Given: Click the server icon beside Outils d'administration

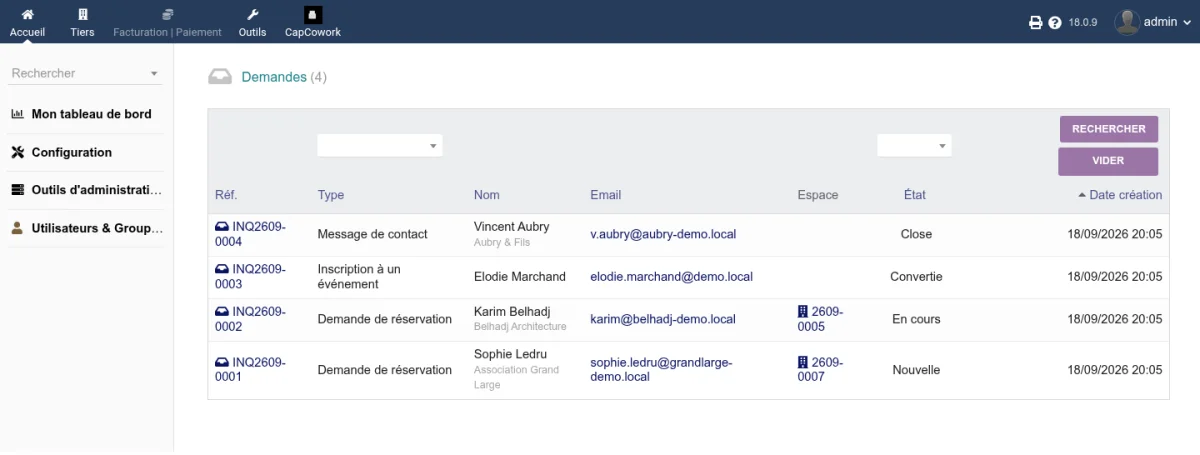Looking at the screenshot, I should pos(17,190).
